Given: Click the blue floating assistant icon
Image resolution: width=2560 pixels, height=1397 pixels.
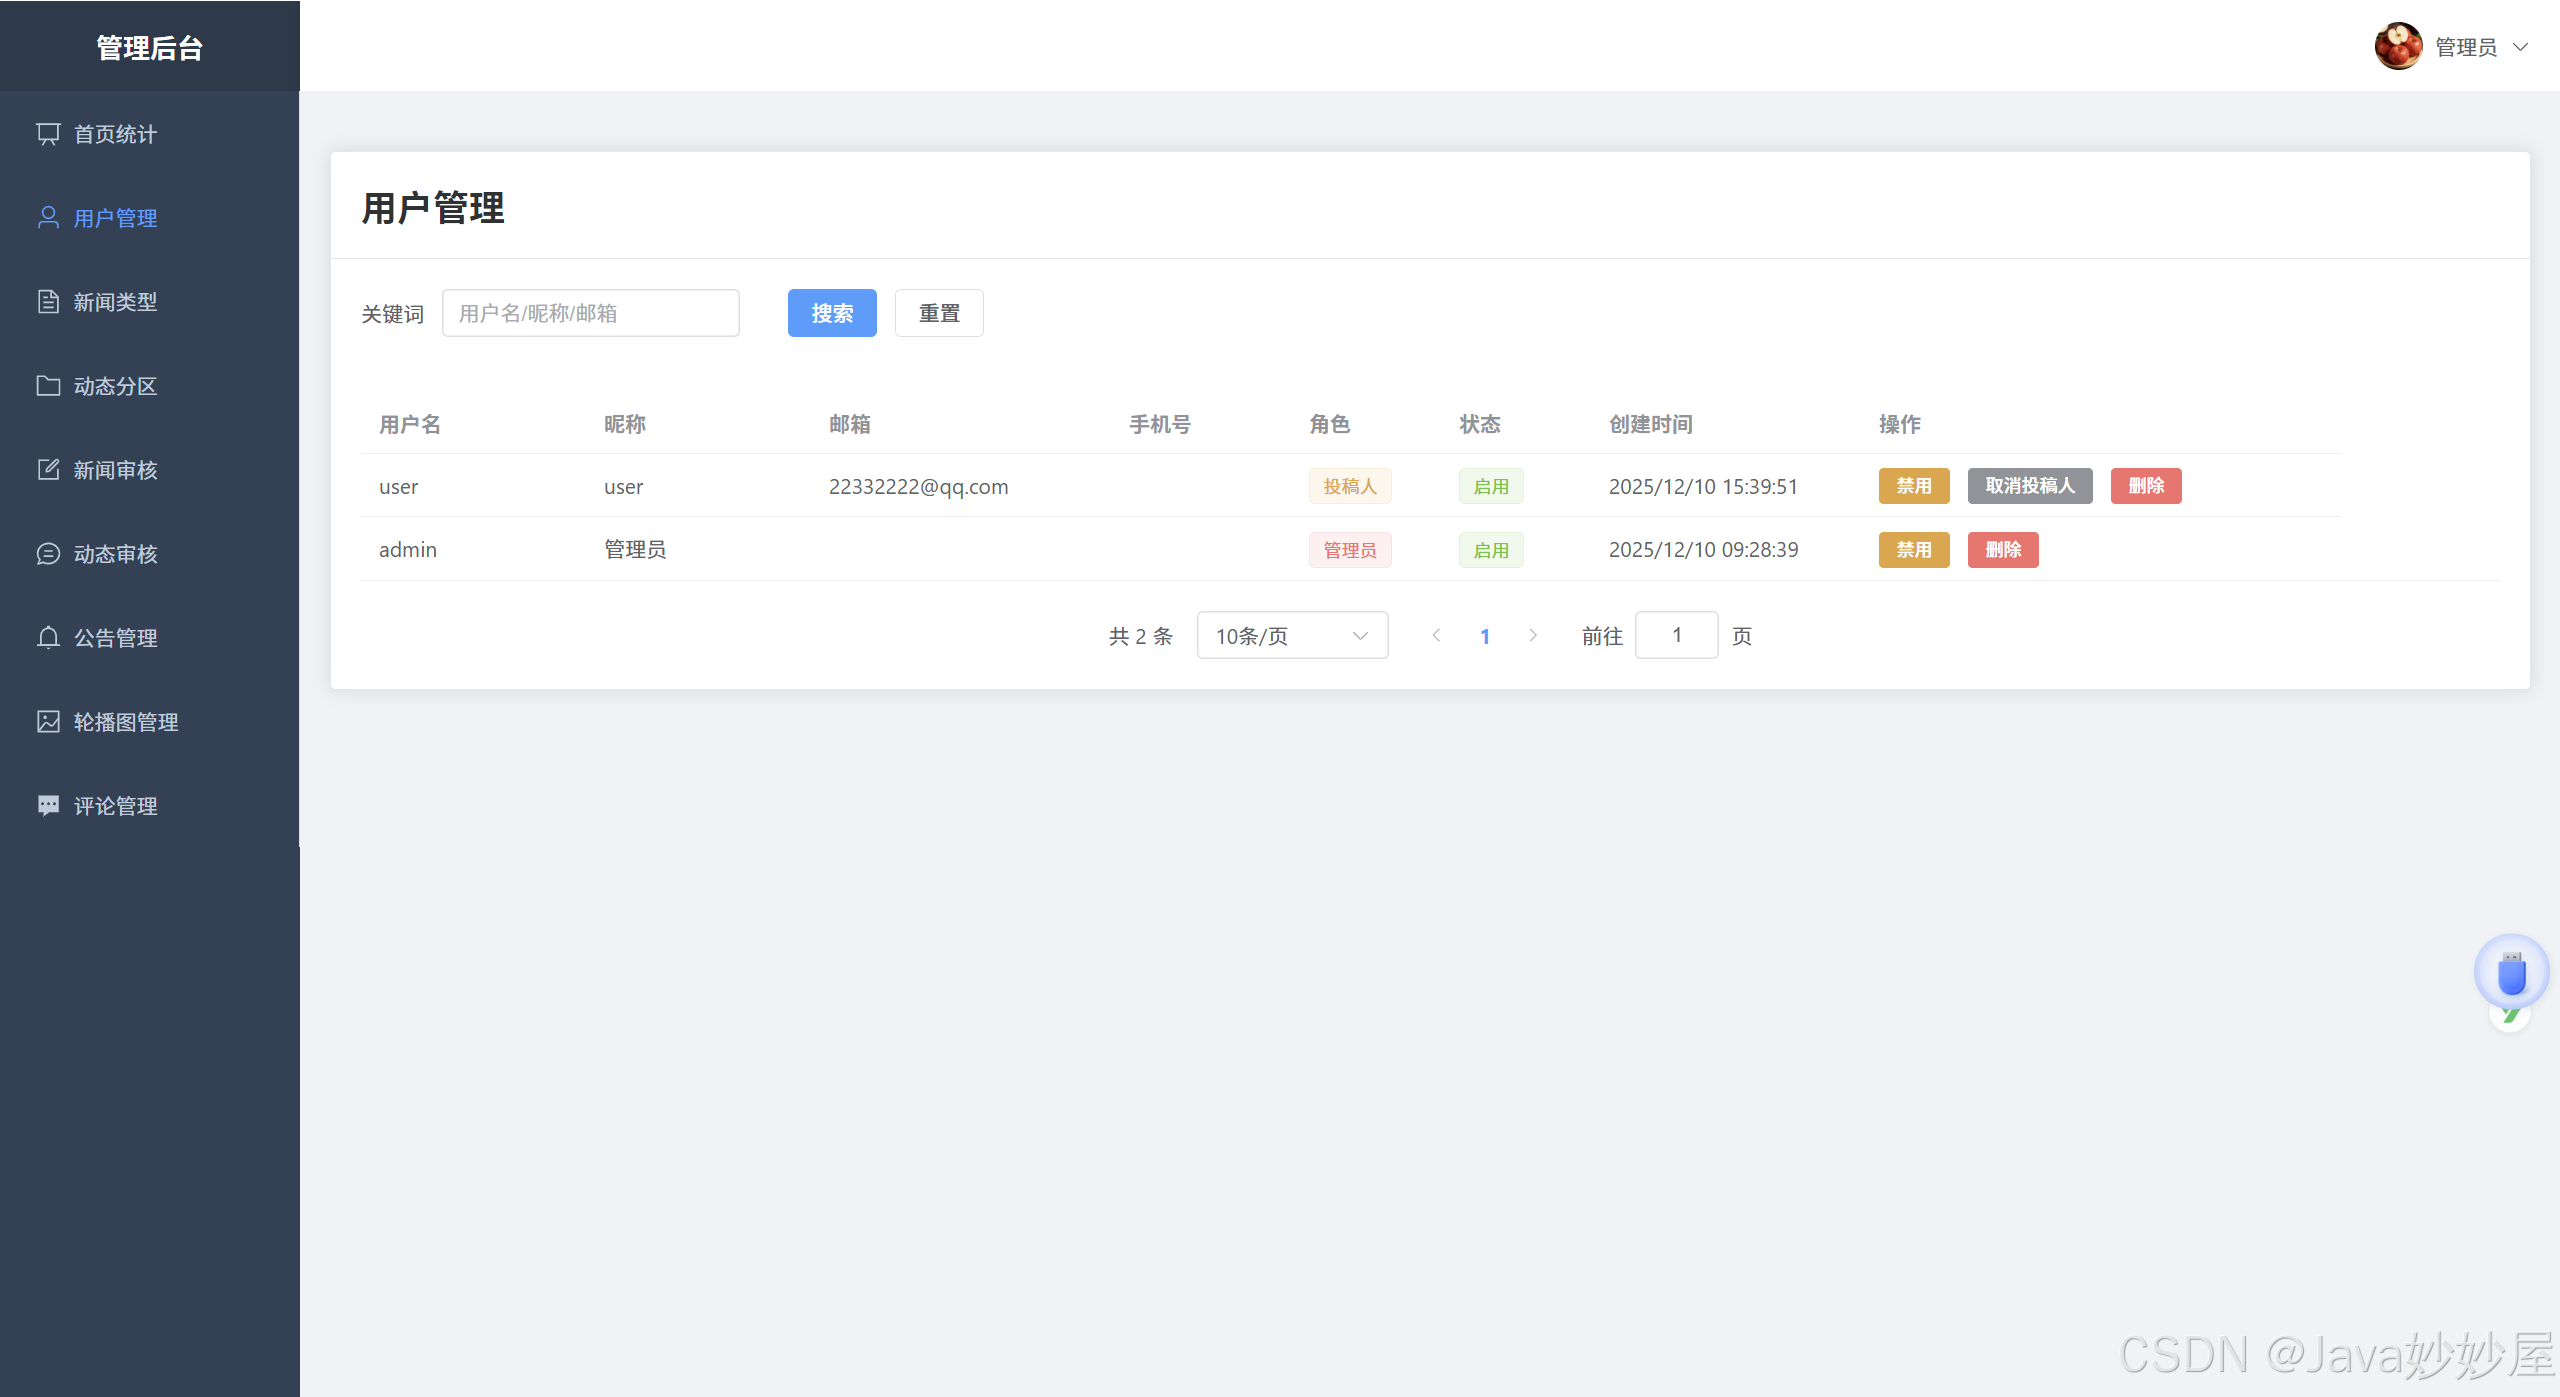Looking at the screenshot, I should point(2511,973).
